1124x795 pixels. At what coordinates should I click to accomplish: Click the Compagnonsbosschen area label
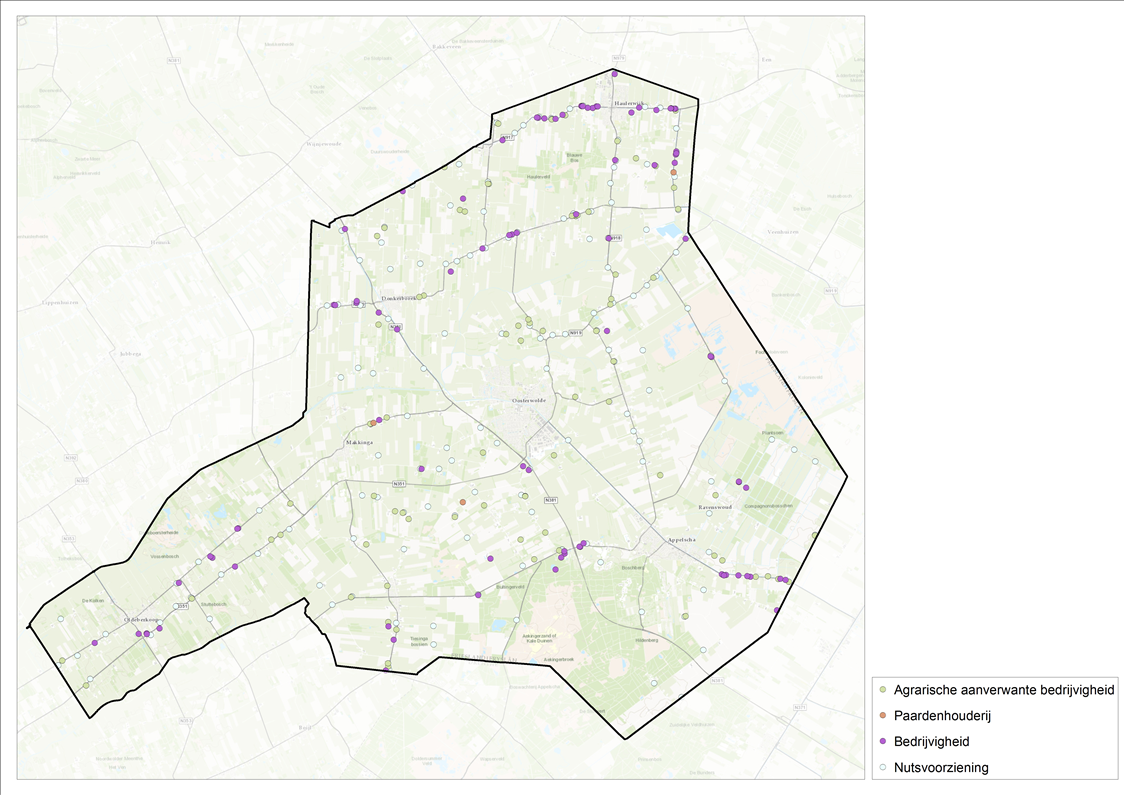768,505
